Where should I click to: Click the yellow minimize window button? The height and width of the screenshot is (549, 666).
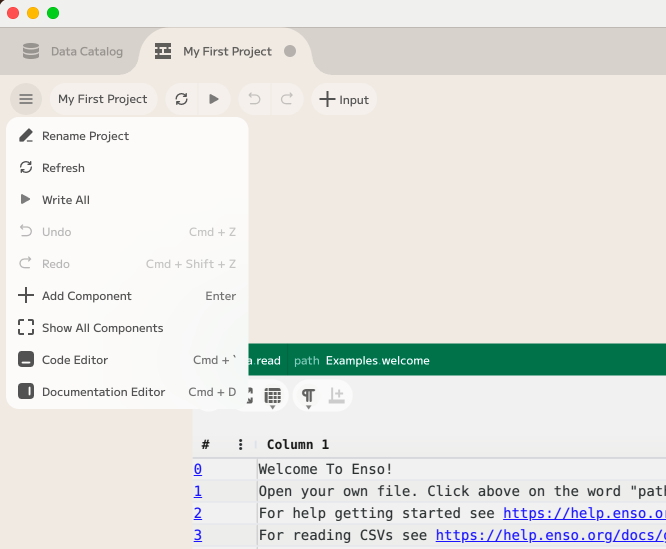(x=33, y=13)
